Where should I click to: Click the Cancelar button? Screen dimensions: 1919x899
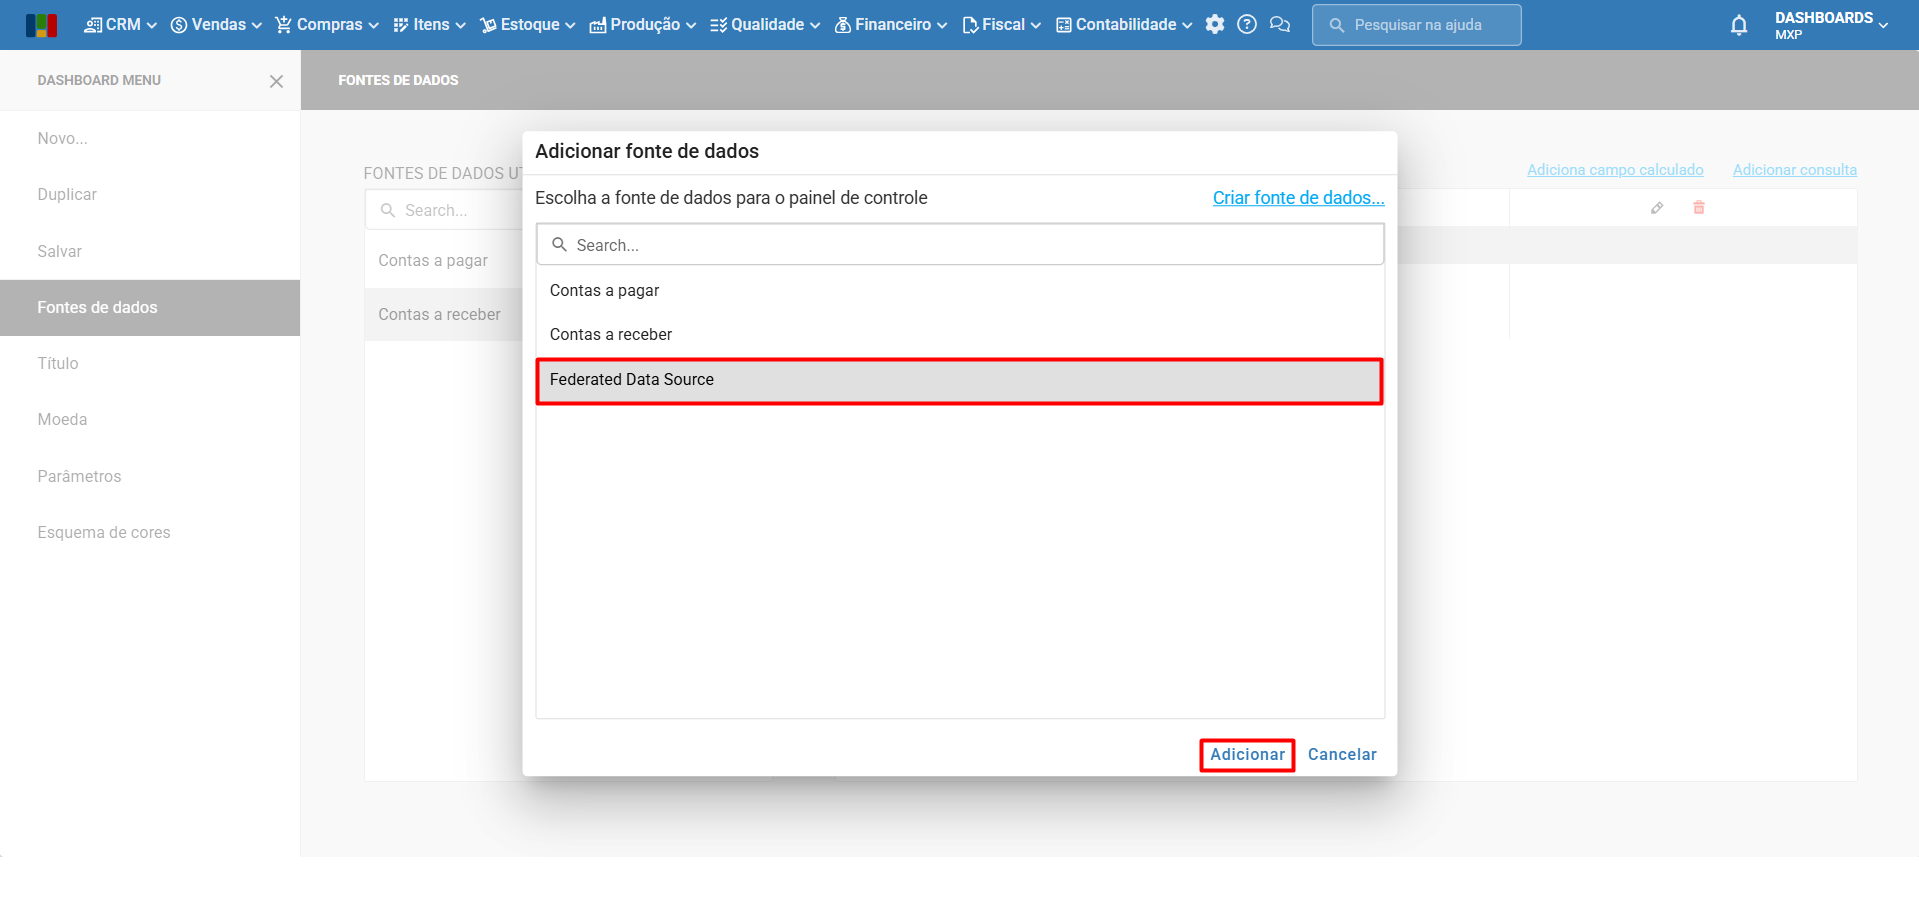(1341, 754)
